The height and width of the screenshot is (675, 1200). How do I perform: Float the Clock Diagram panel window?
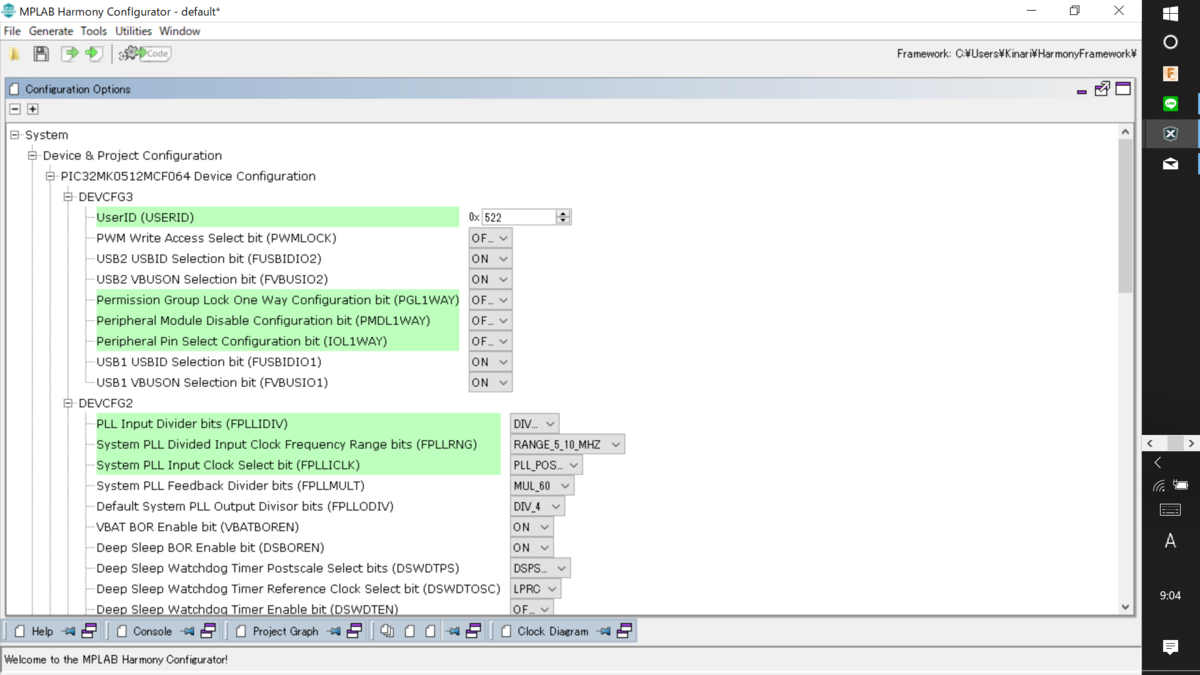pos(624,631)
